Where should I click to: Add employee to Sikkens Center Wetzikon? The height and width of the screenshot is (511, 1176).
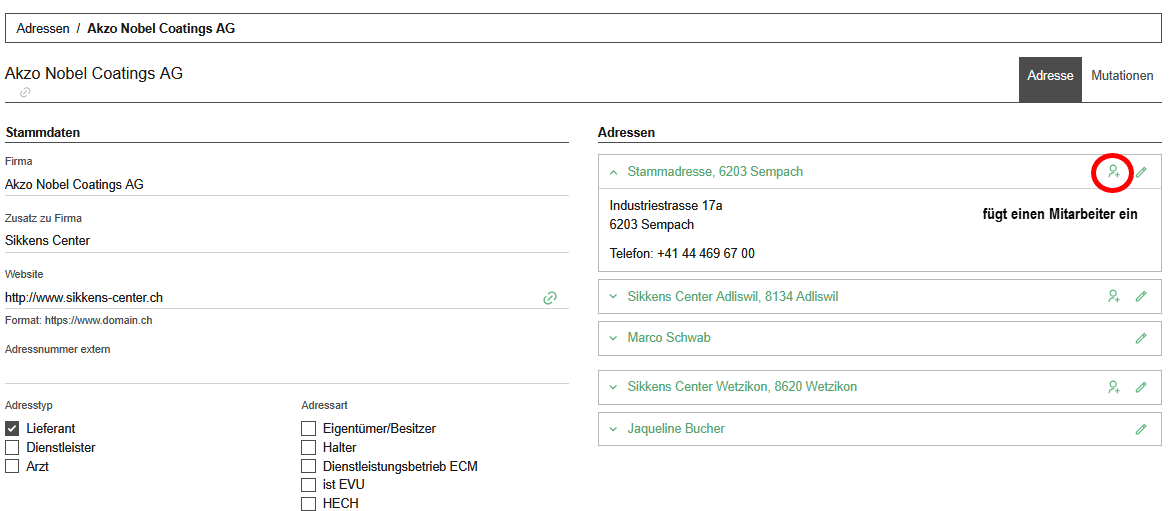[1113, 387]
